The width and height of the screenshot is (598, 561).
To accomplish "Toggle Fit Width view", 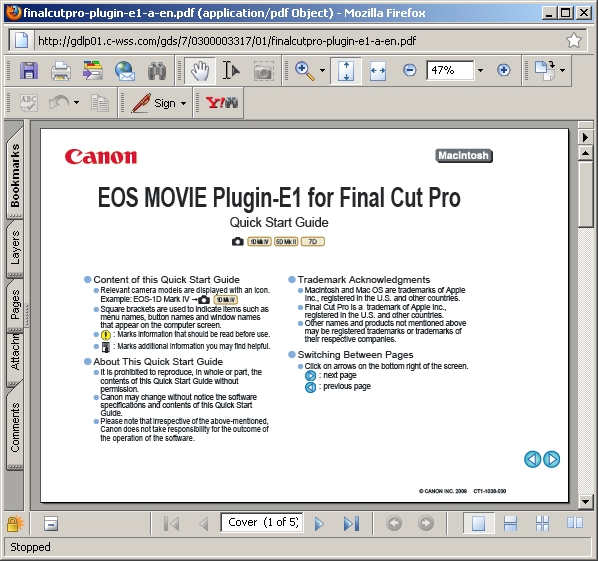I will pyautogui.click(x=378, y=71).
